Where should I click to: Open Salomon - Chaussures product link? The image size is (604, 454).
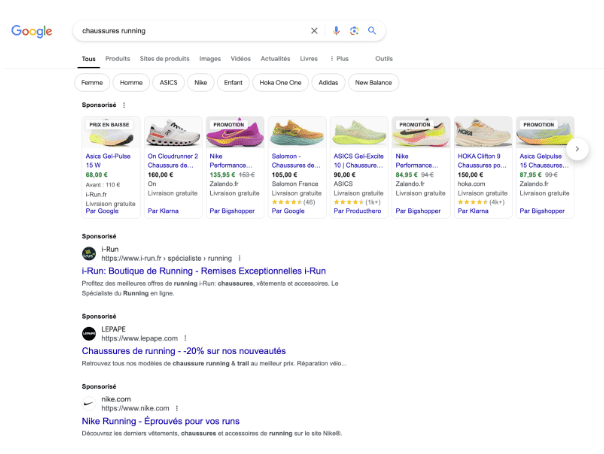click(296, 161)
